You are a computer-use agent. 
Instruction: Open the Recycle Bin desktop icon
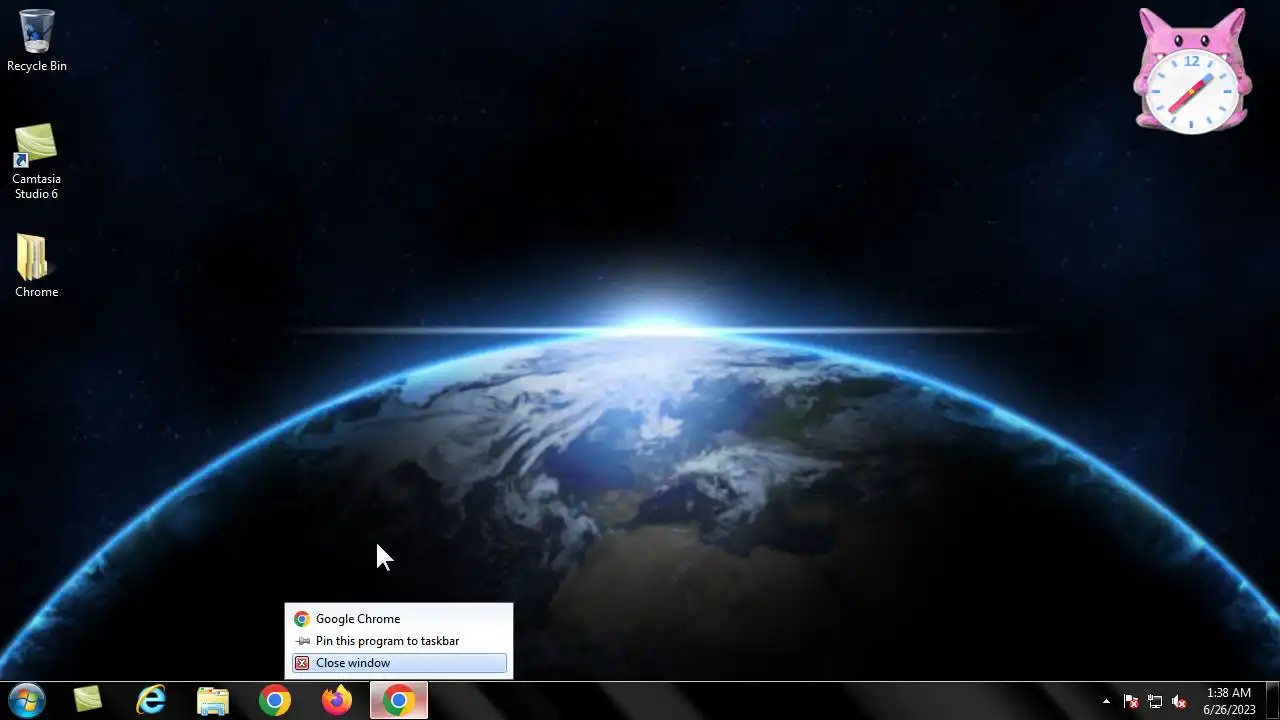pos(37,40)
